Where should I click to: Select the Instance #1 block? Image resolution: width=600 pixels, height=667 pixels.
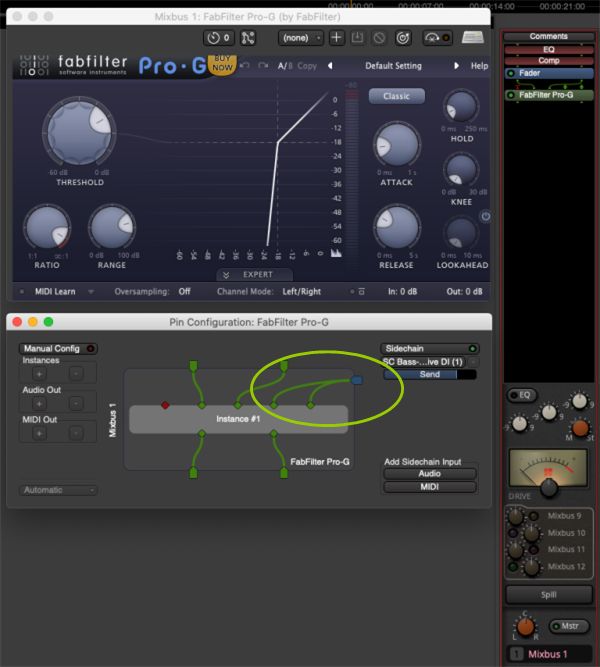[x=238, y=419]
